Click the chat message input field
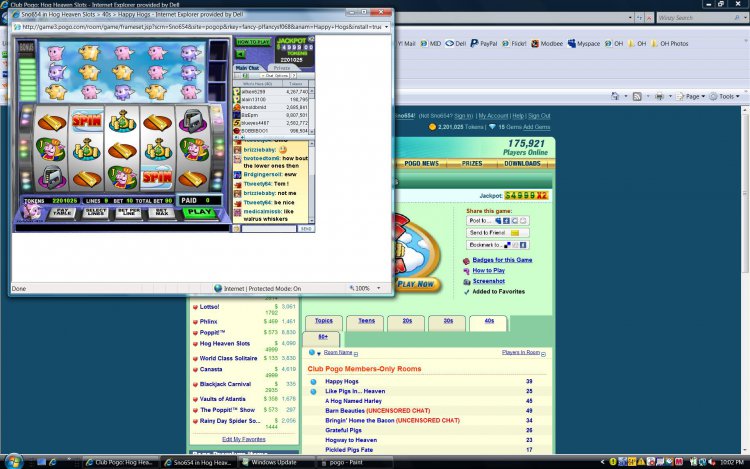 (269, 229)
